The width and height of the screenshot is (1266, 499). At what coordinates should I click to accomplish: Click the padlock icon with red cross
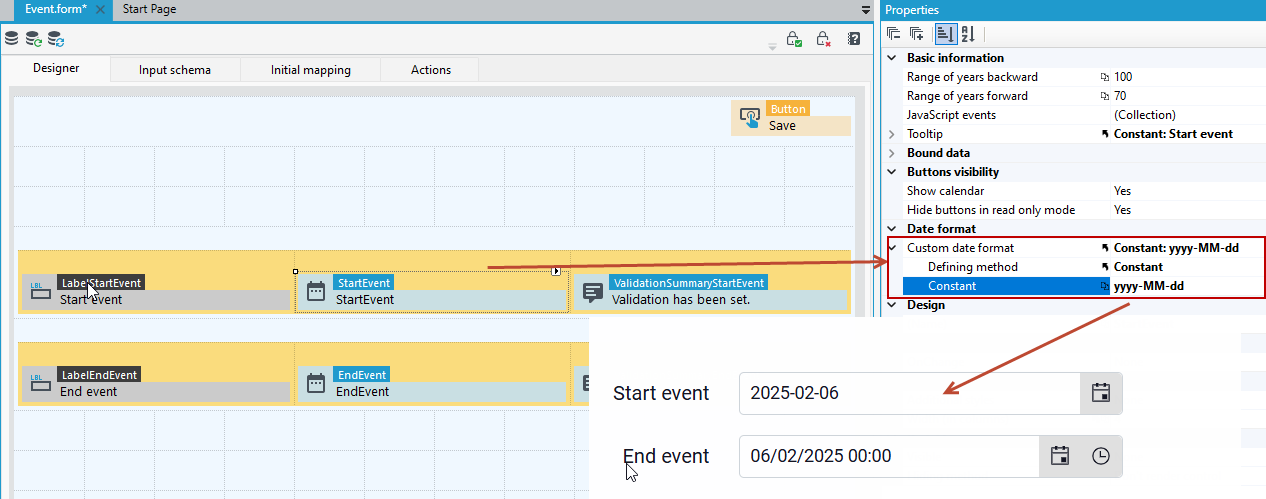point(824,39)
